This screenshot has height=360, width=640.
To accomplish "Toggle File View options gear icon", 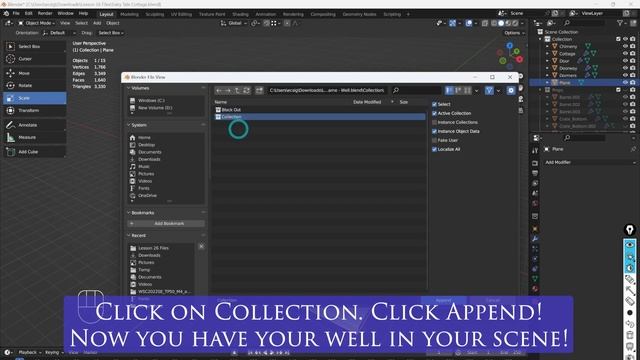I will point(511,90).
